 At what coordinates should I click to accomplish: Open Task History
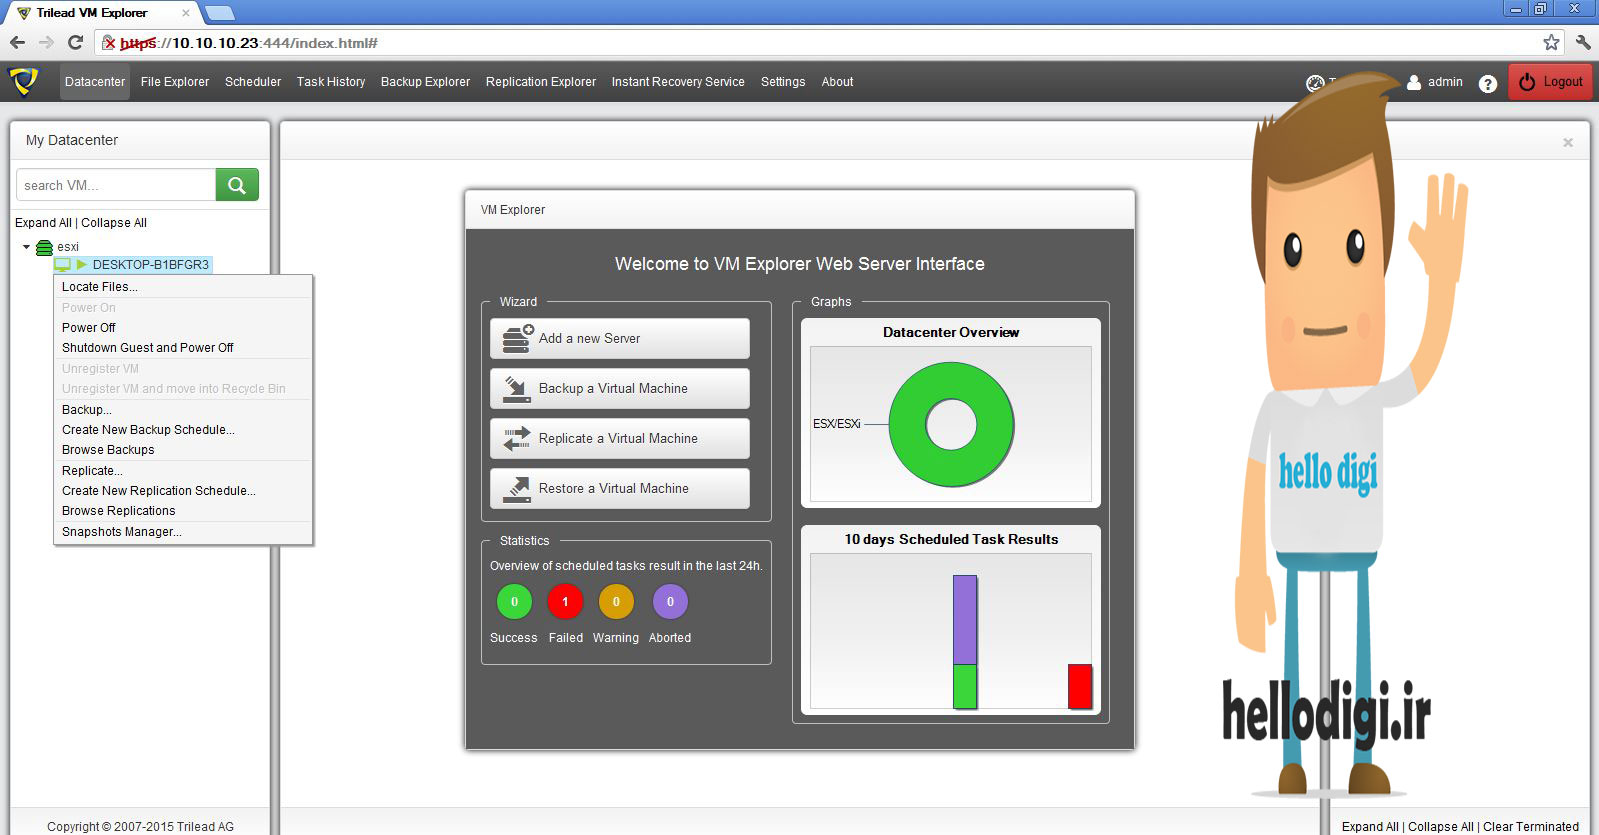(331, 82)
